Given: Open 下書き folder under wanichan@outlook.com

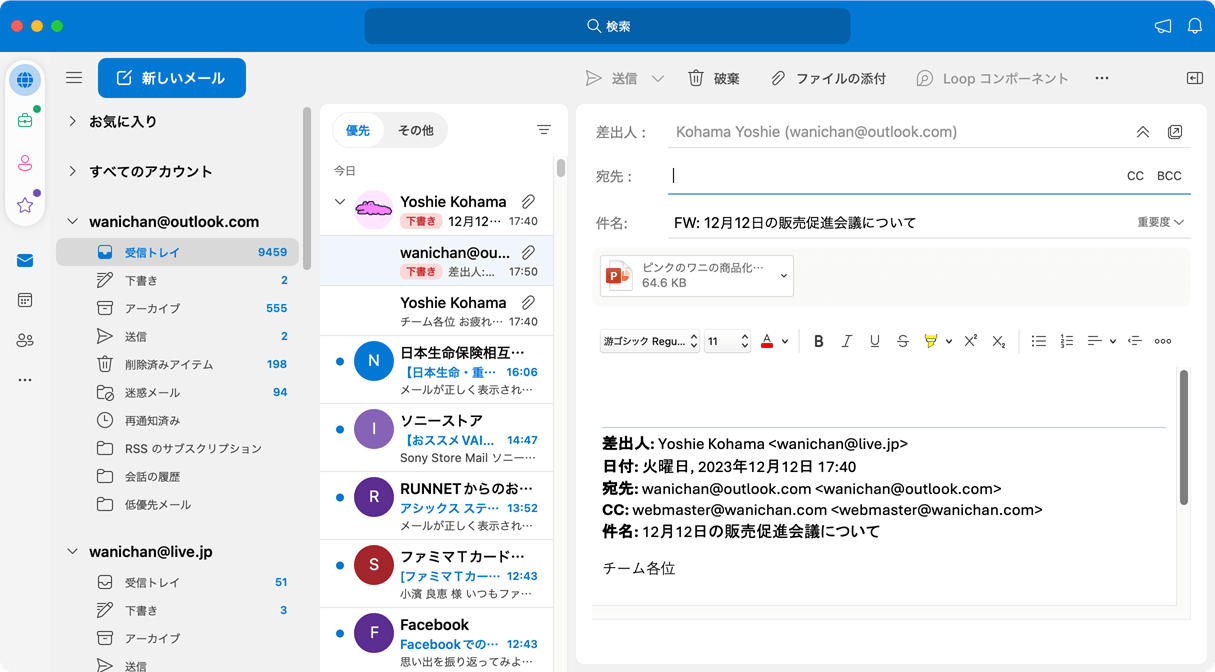Looking at the screenshot, I should [x=177, y=280].
